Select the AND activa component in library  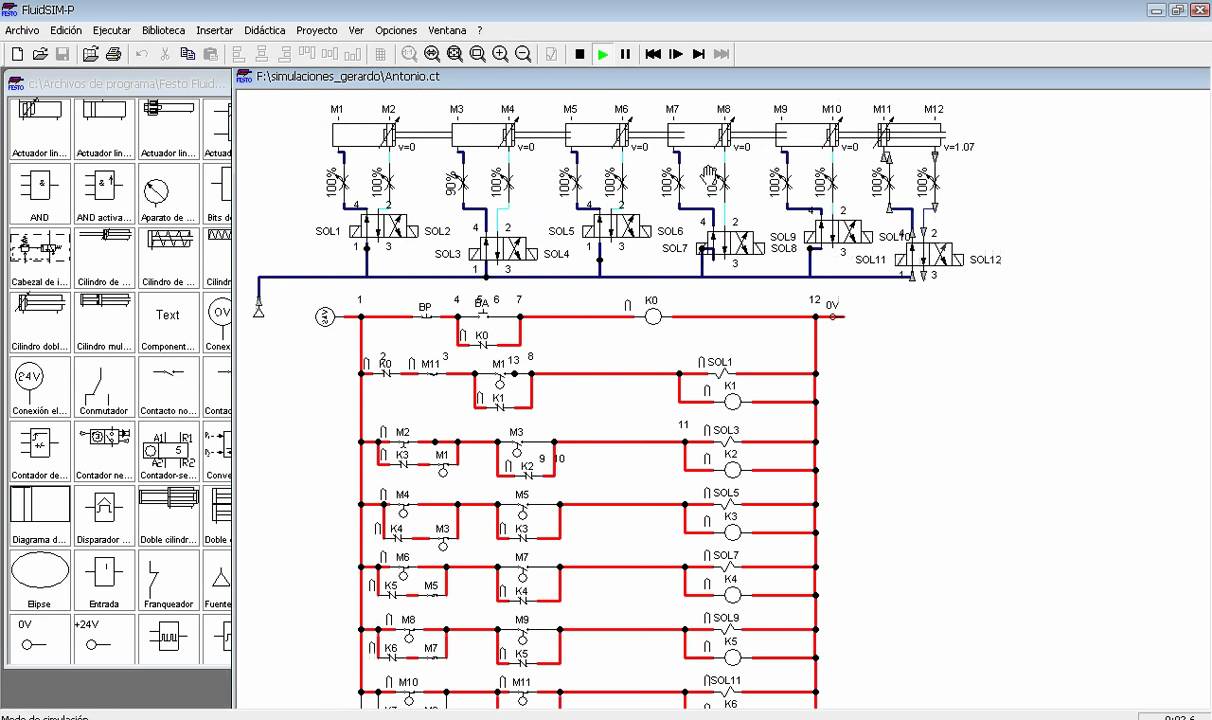pyautogui.click(x=104, y=193)
